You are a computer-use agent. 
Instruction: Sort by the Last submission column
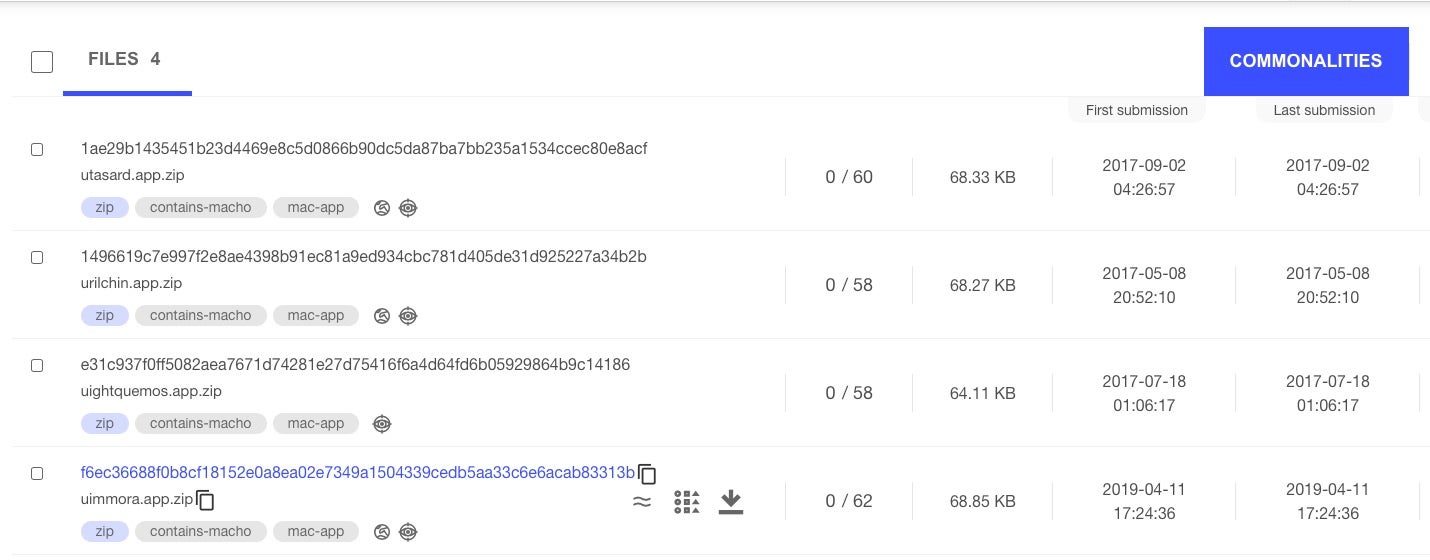tap(1324, 110)
